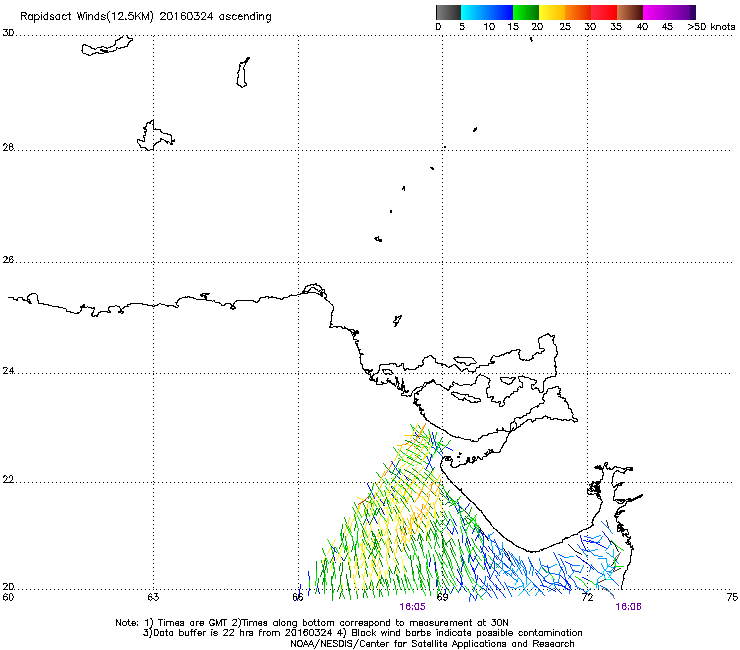Screen dimensions: 740x650
Task: Click the green 15–20 knots legend swatch
Action: tap(526, 12)
